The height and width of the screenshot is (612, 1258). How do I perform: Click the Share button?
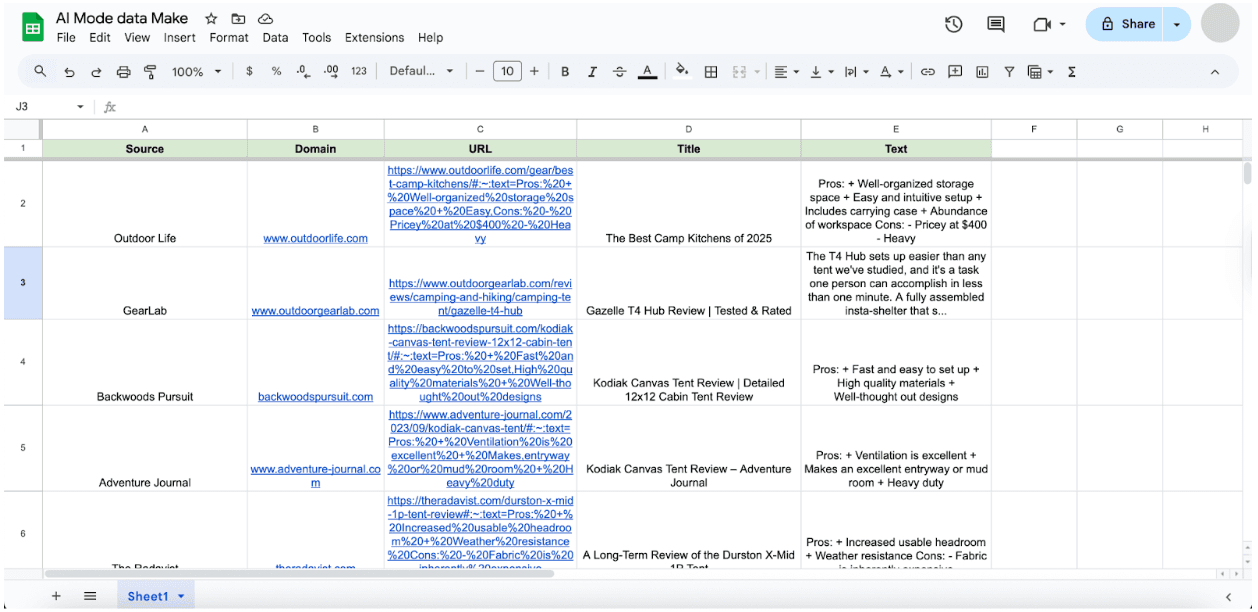click(x=1127, y=24)
